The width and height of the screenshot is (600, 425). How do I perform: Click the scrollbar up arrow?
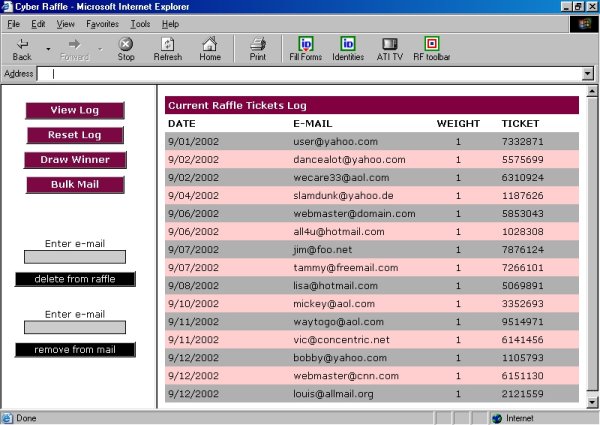pos(592,91)
